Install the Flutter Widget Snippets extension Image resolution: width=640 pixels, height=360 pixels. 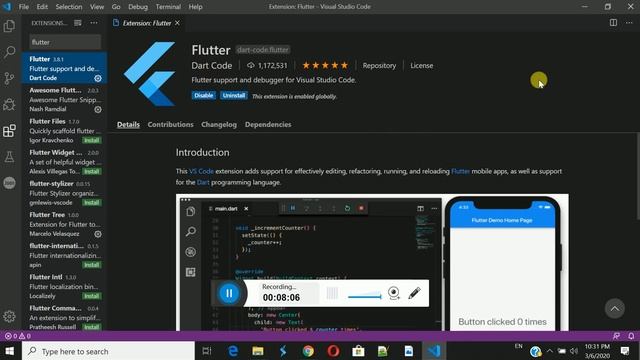click(x=92, y=171)
